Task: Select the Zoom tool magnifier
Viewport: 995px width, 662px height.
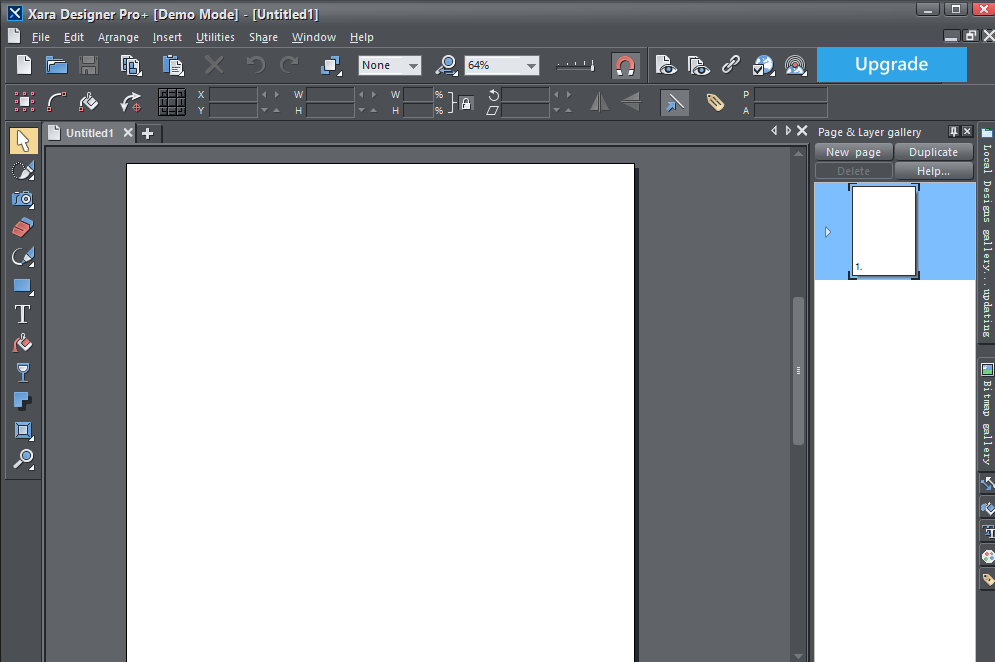Action: [22, 459]
